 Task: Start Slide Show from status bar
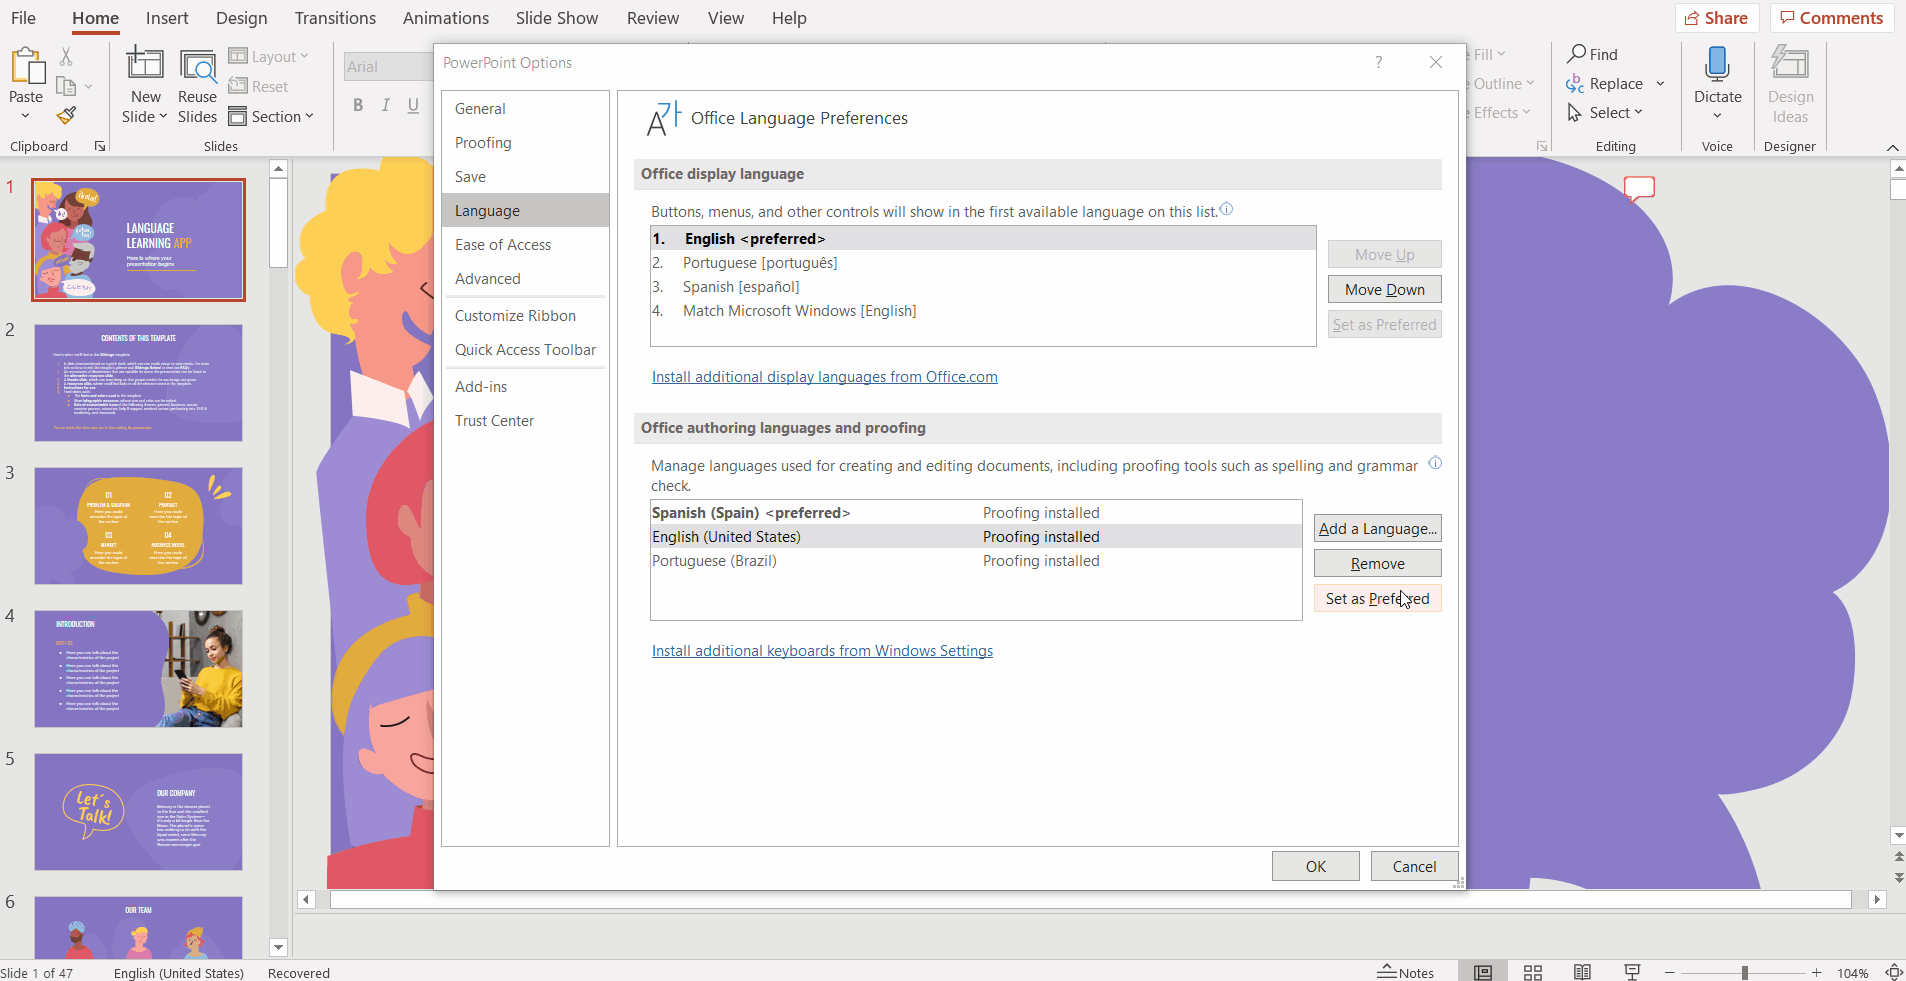(1633, 971)
